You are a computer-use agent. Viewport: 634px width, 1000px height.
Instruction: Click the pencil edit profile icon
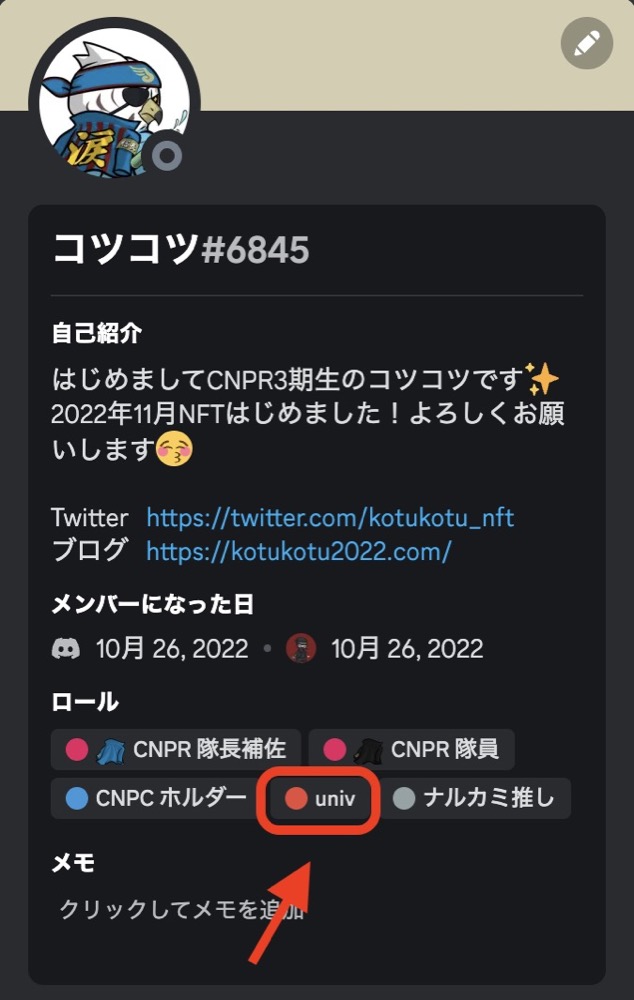(586, 43)
